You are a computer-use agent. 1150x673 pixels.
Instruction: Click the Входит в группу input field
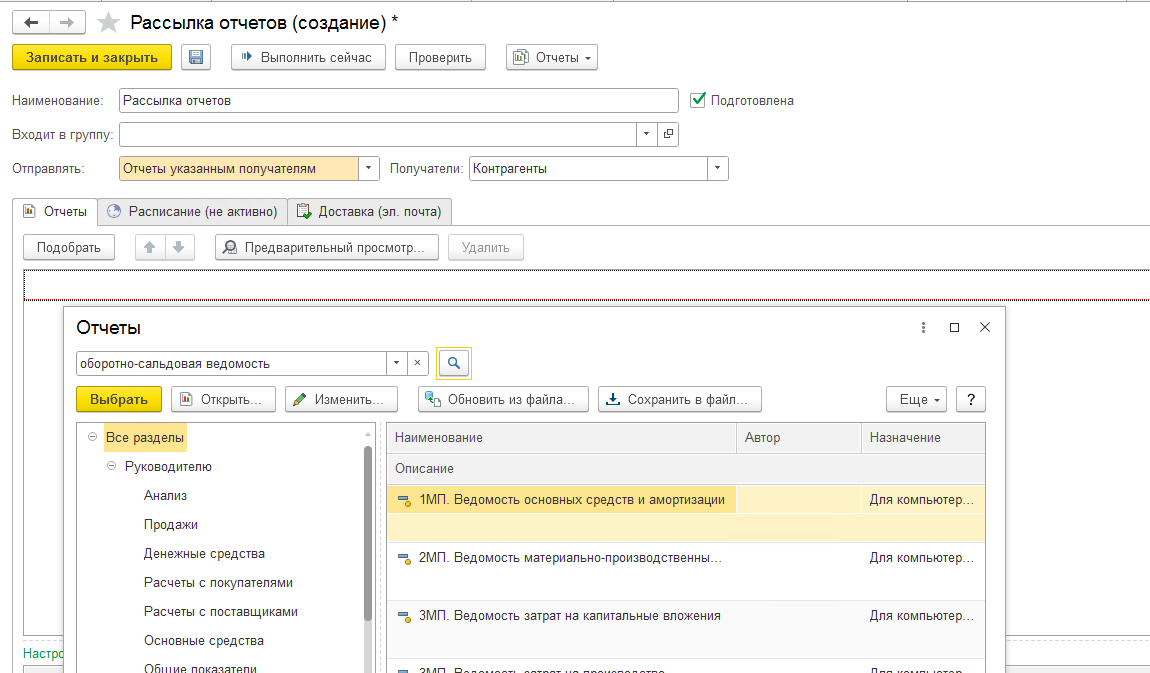[x=378, y=134]
